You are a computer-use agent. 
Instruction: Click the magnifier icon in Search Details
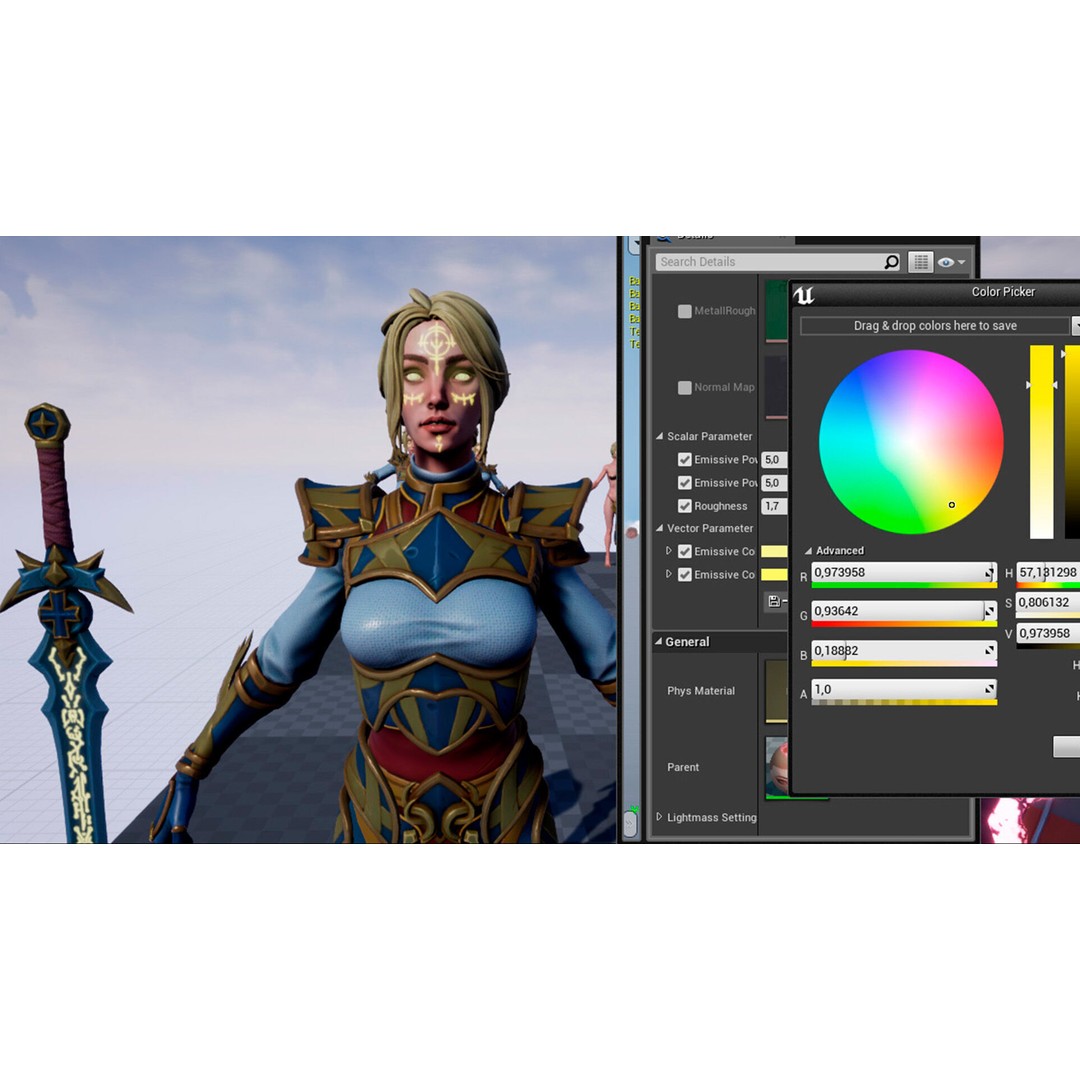coord(891,262)
